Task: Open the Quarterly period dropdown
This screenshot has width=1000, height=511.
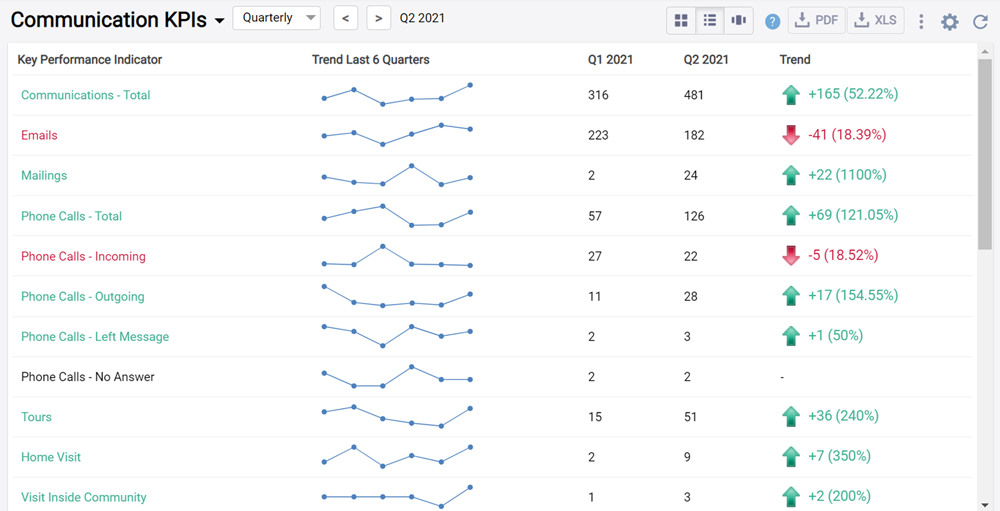Action: [x=277, y=18]
